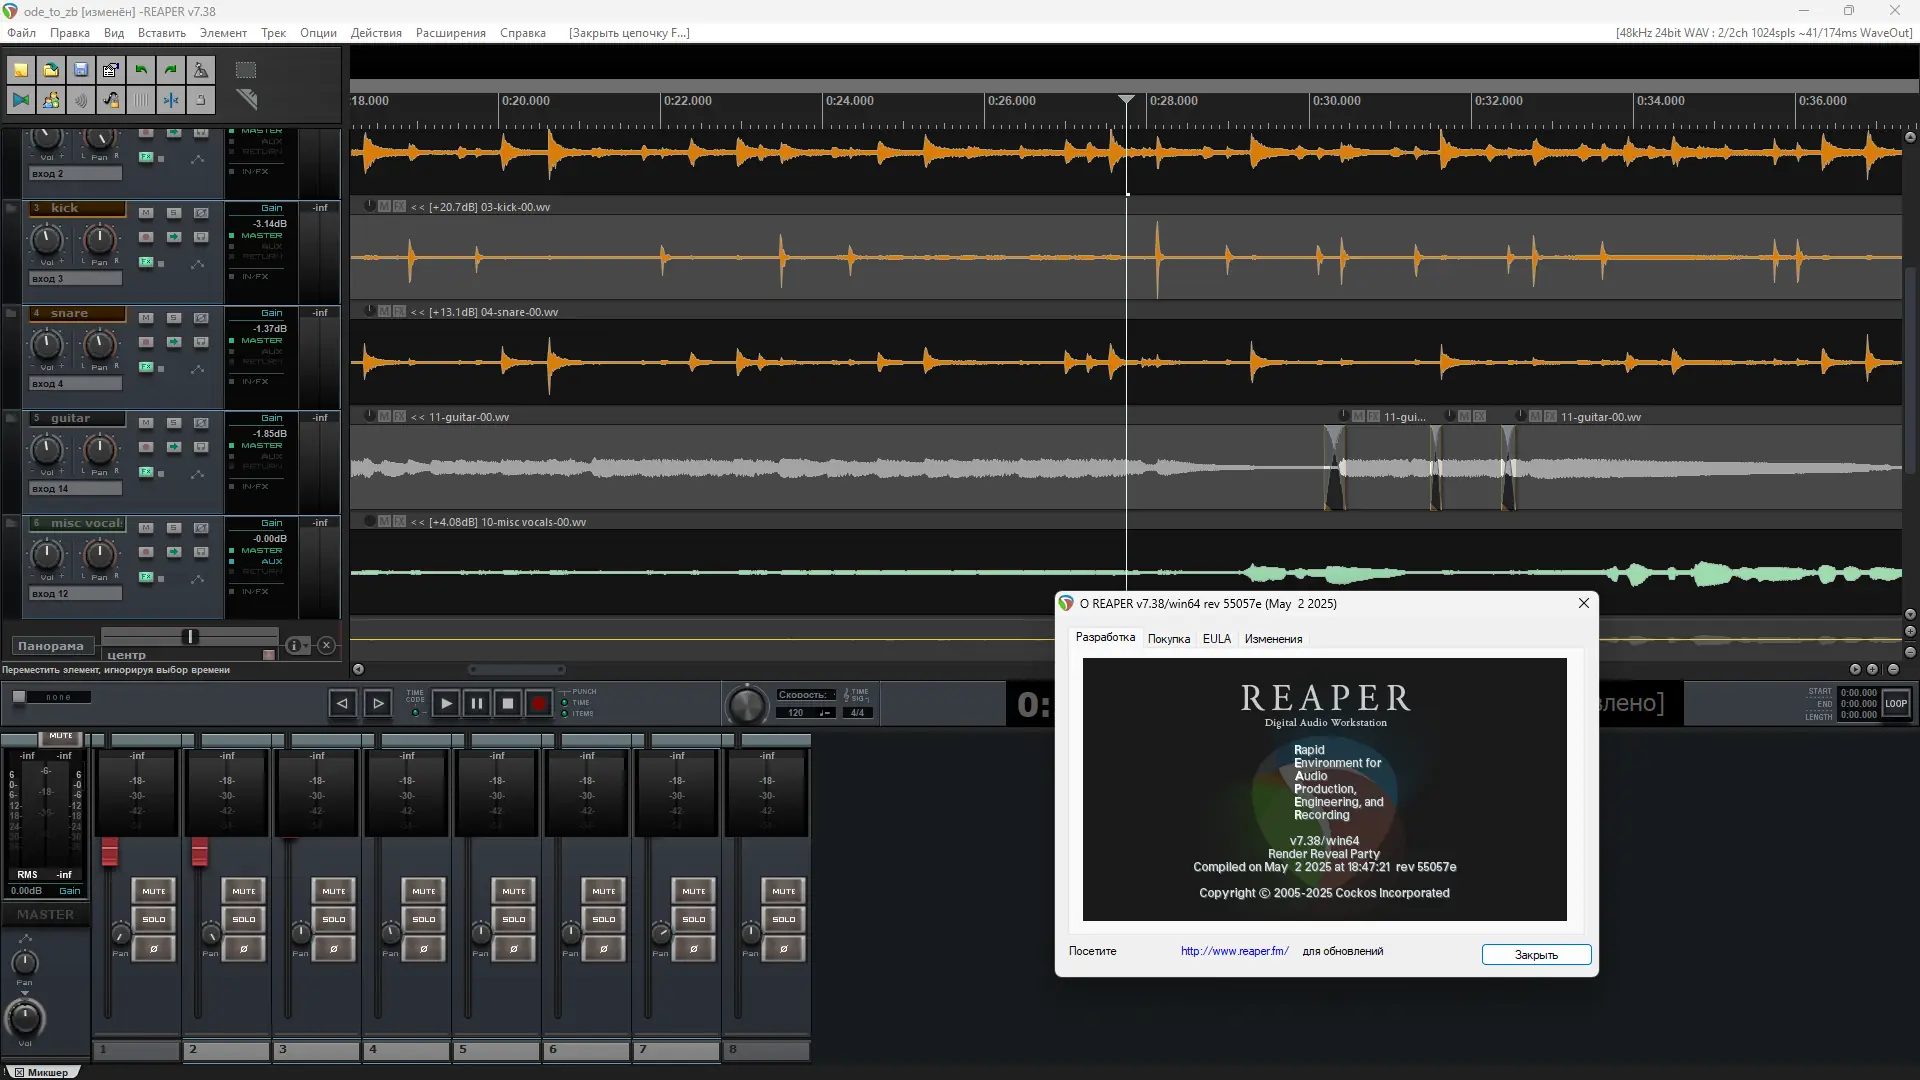This screenshot has width=1920, height=1080.
Task: Switch to the Изменения tab
Action: pos(1272,639)
